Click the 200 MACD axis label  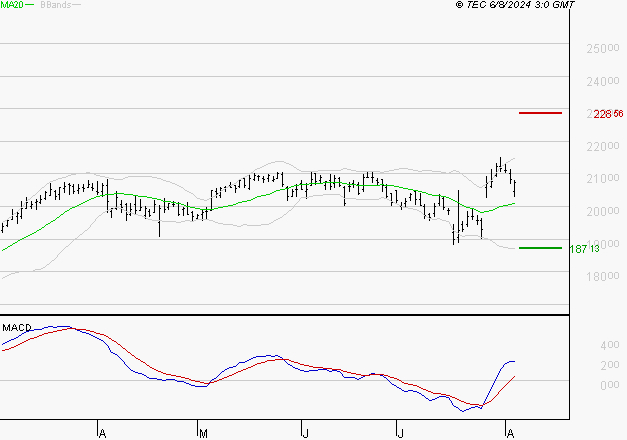(610, 365)
